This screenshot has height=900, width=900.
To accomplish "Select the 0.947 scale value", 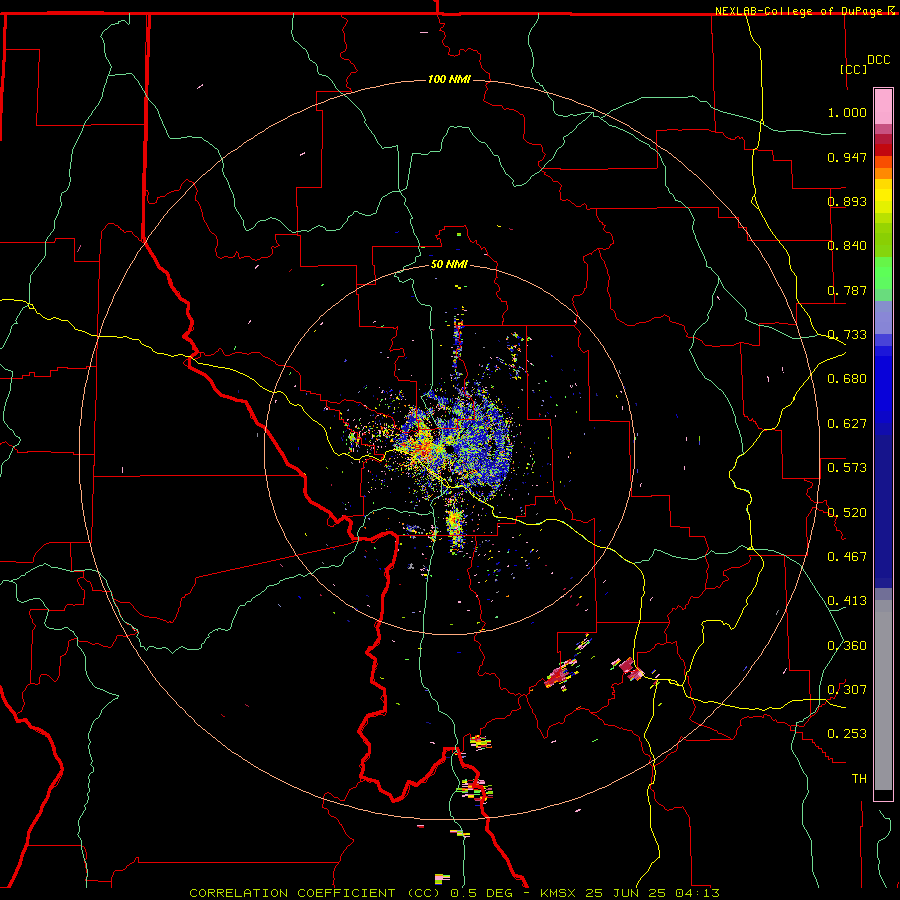I will pos(847,157).
